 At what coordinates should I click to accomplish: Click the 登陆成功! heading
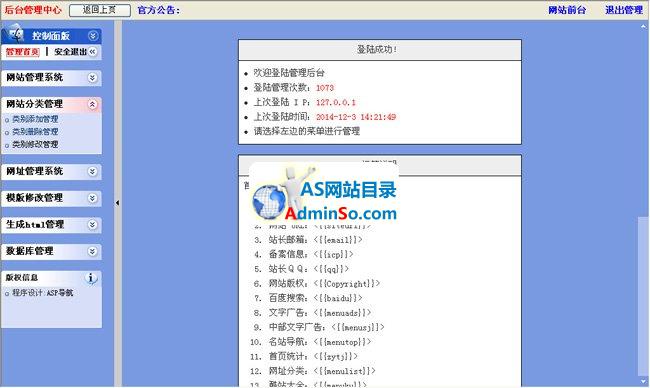click(377, 49)
